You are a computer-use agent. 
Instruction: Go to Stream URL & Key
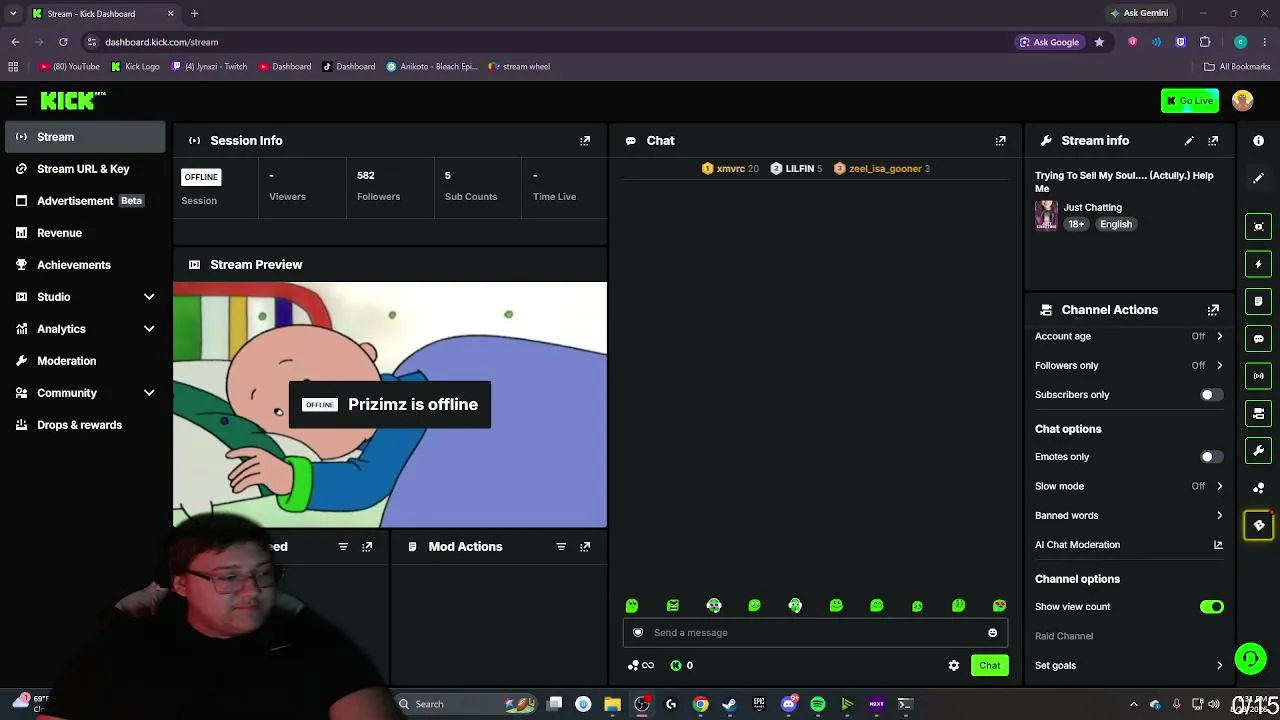[85, 169]
